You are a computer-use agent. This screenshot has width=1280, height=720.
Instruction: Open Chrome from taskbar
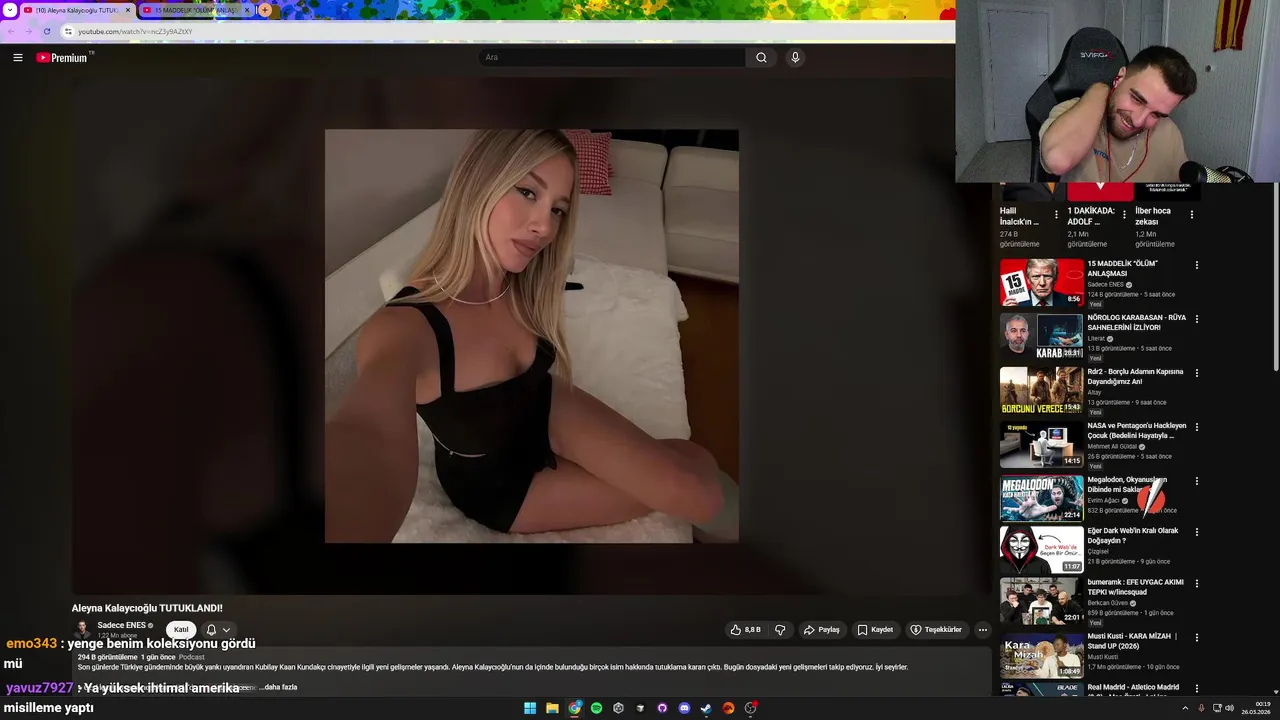point(575,708)
